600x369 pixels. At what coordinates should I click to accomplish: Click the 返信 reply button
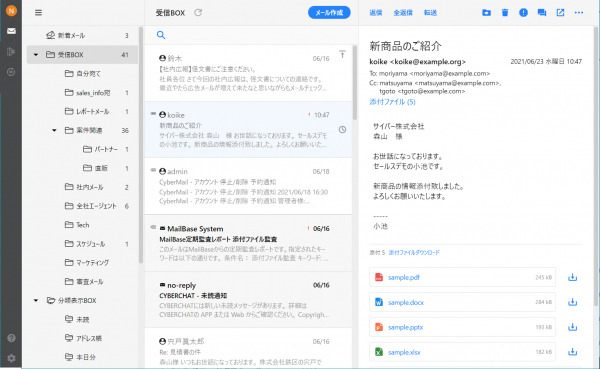click(376, 13)
